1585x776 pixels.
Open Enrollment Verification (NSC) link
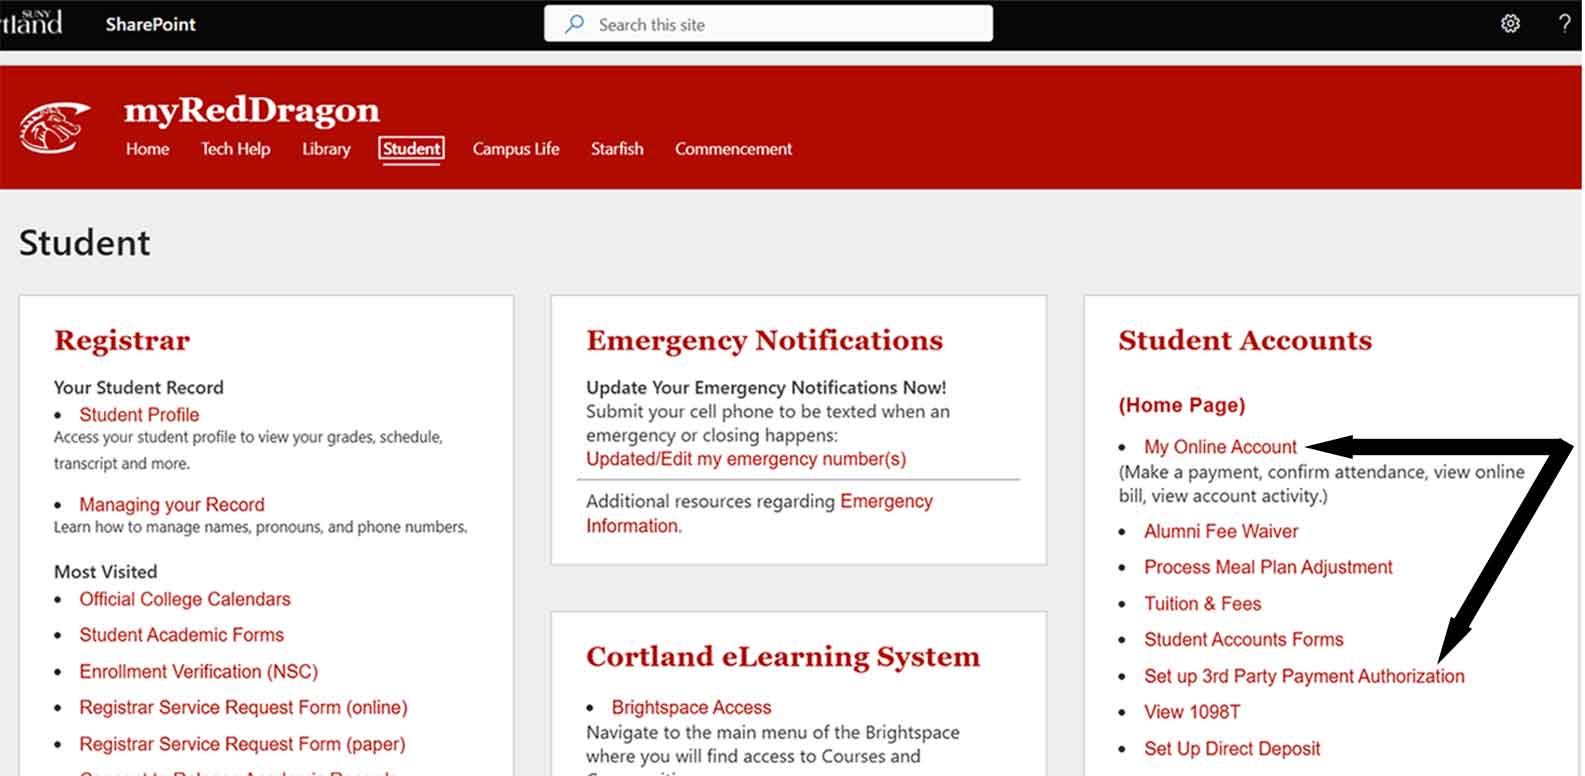pyautogui.click(x=198, y=672)
